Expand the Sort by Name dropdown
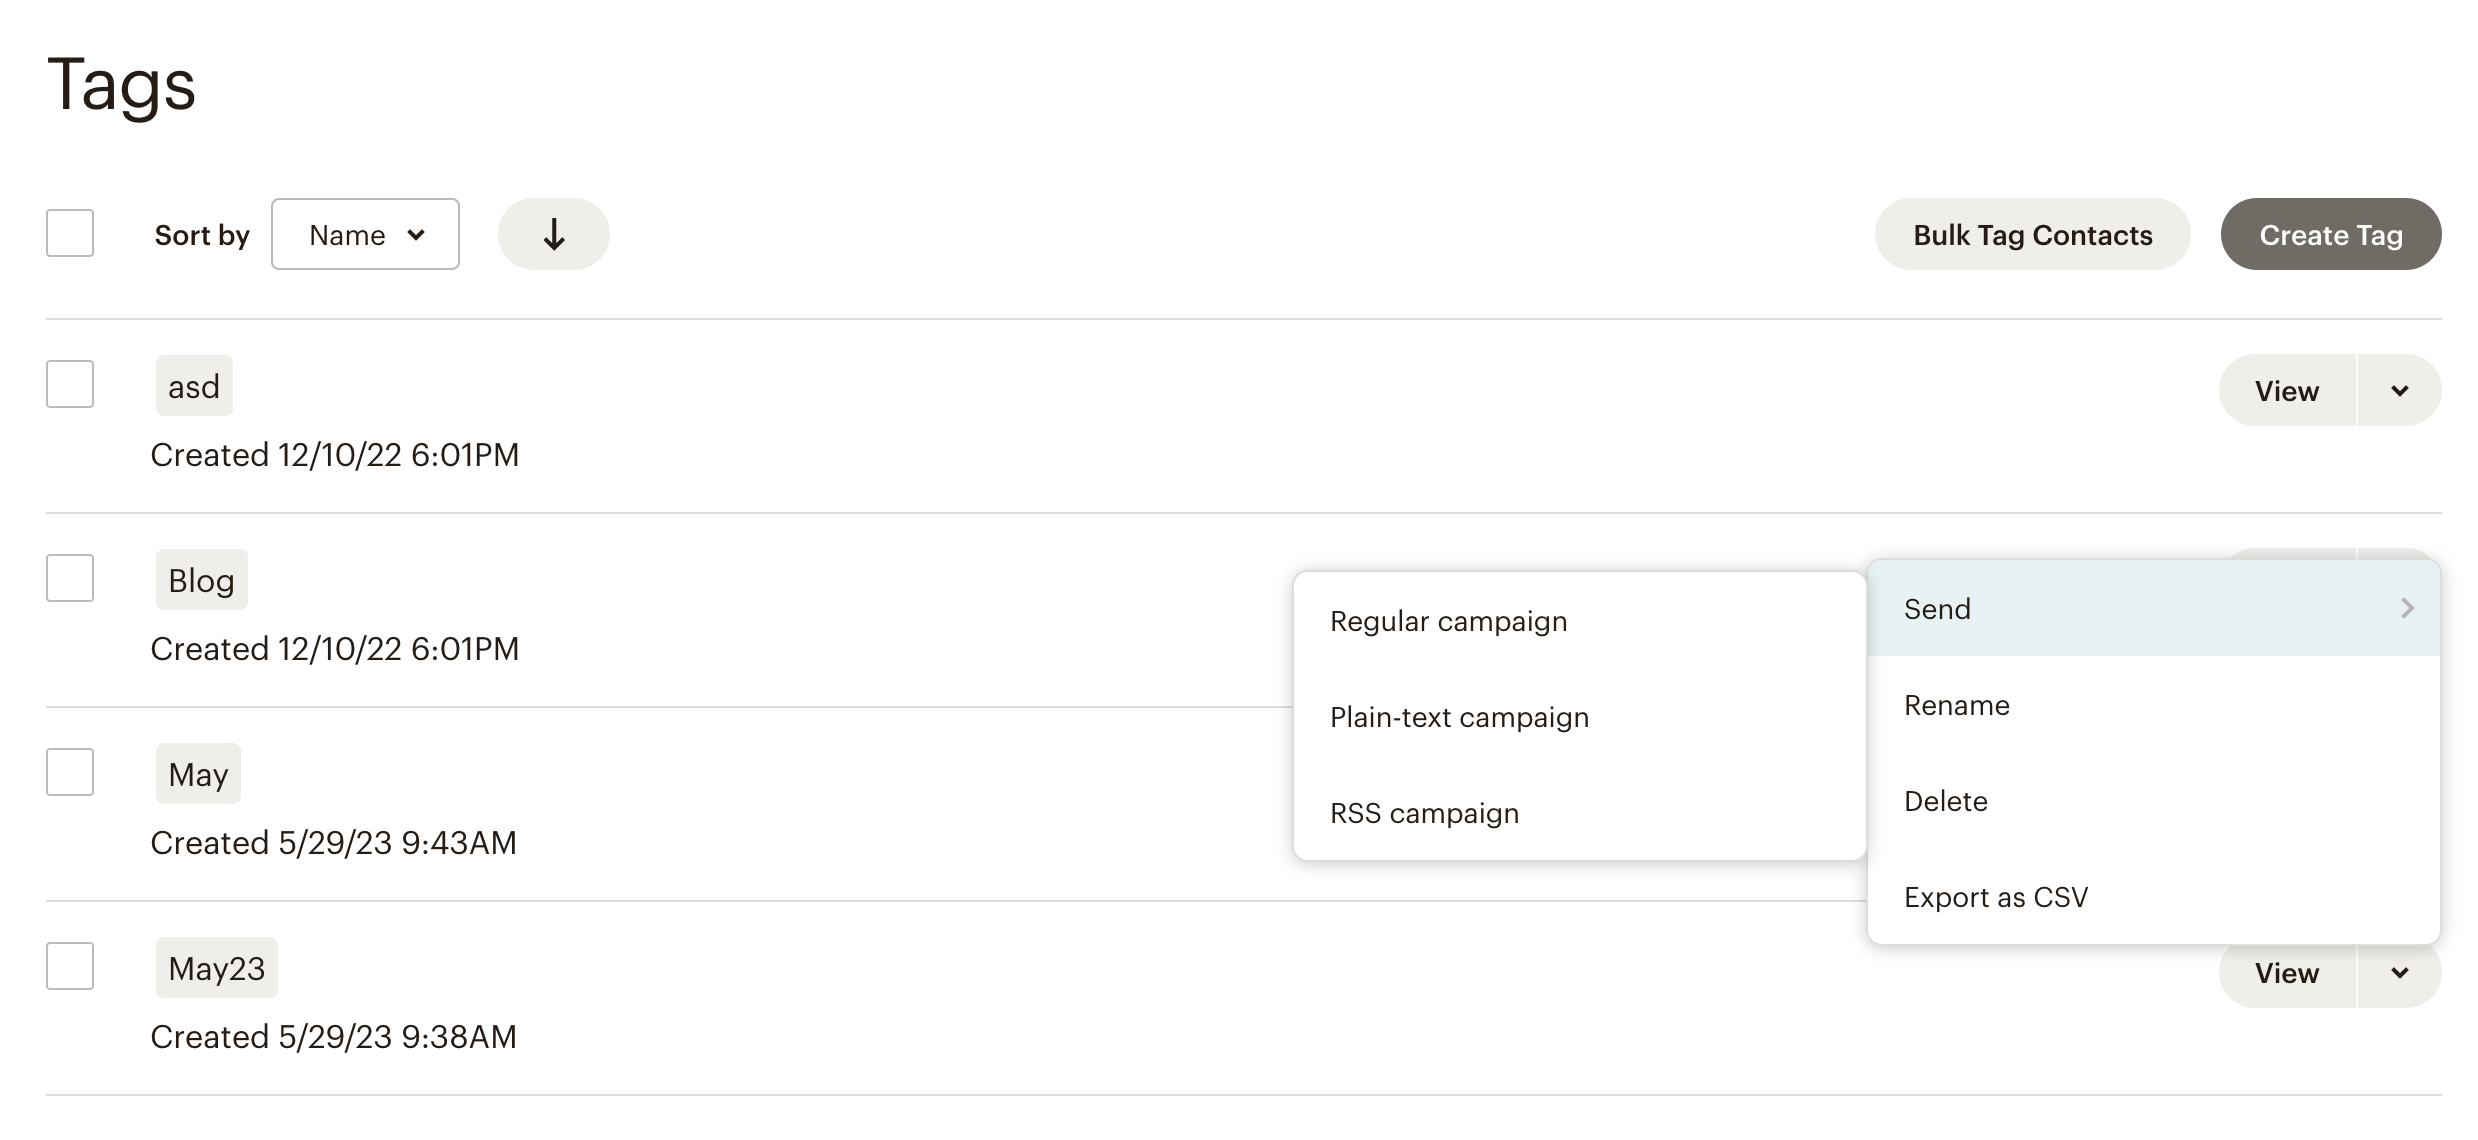This screenshot has height=1140, width=2478. 365,234
